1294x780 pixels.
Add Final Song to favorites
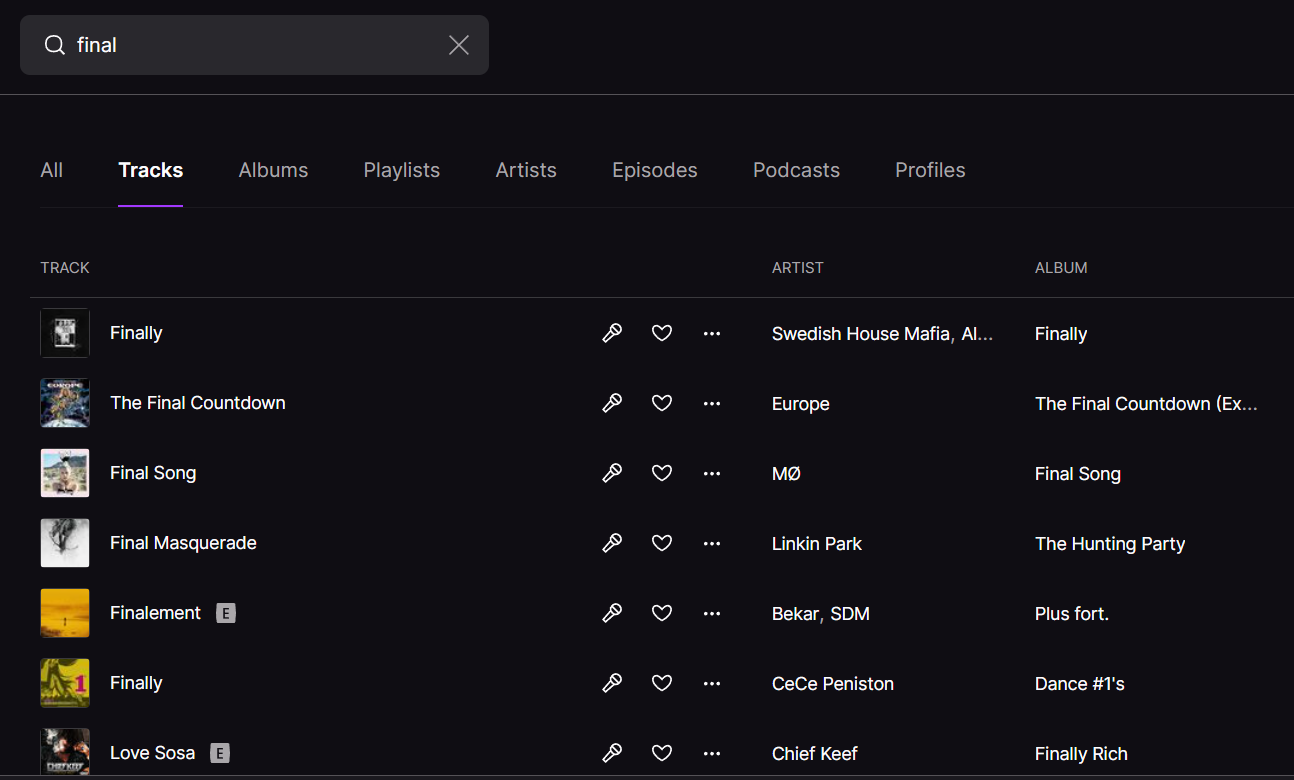[x=662, y=473]
